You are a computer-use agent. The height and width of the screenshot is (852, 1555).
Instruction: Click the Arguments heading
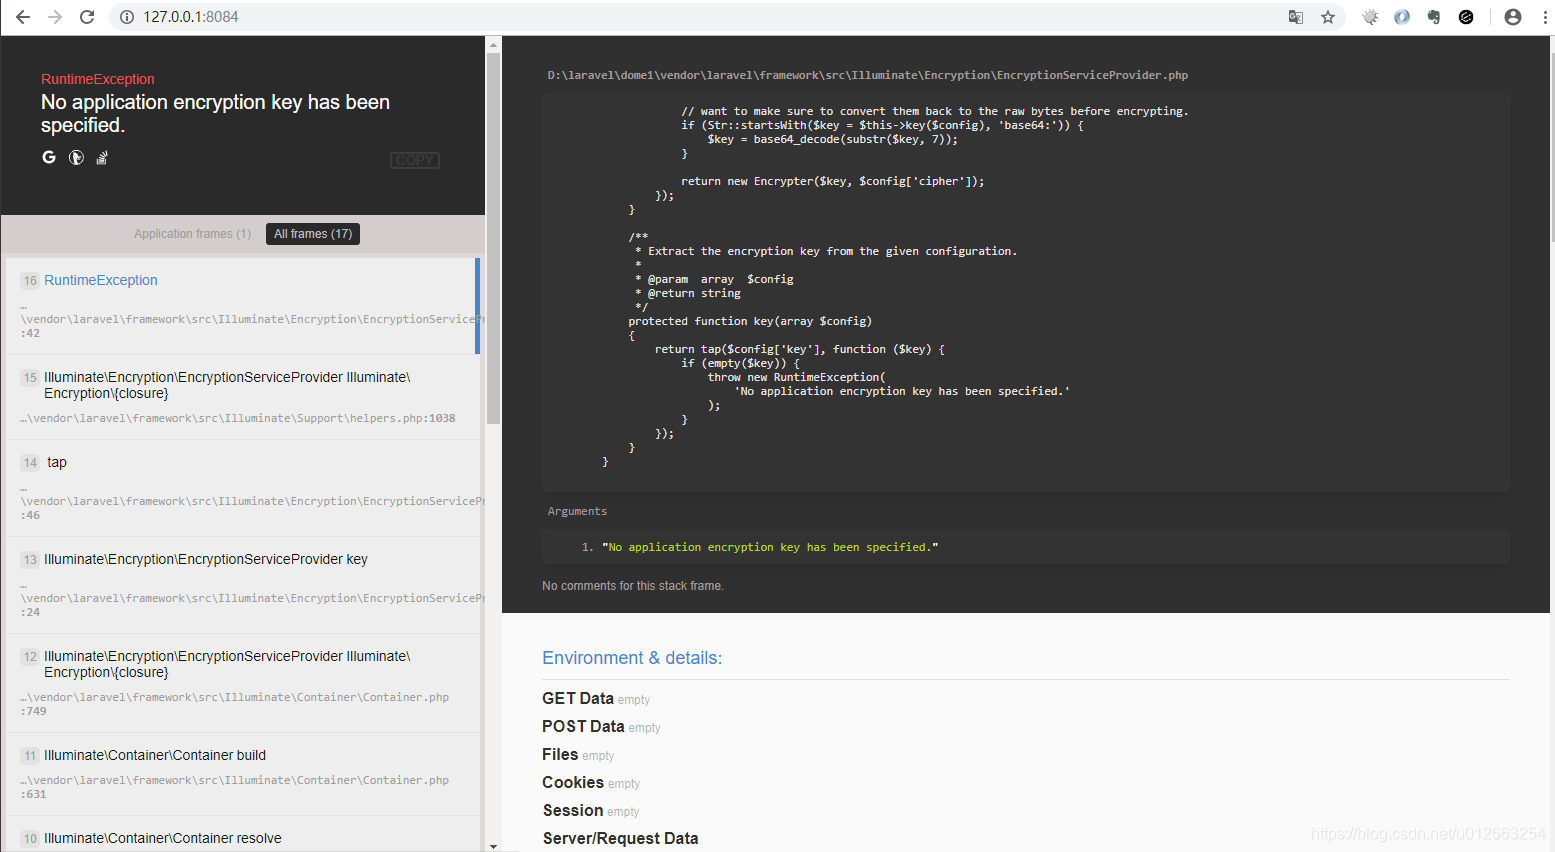click(x=577, y=511)
